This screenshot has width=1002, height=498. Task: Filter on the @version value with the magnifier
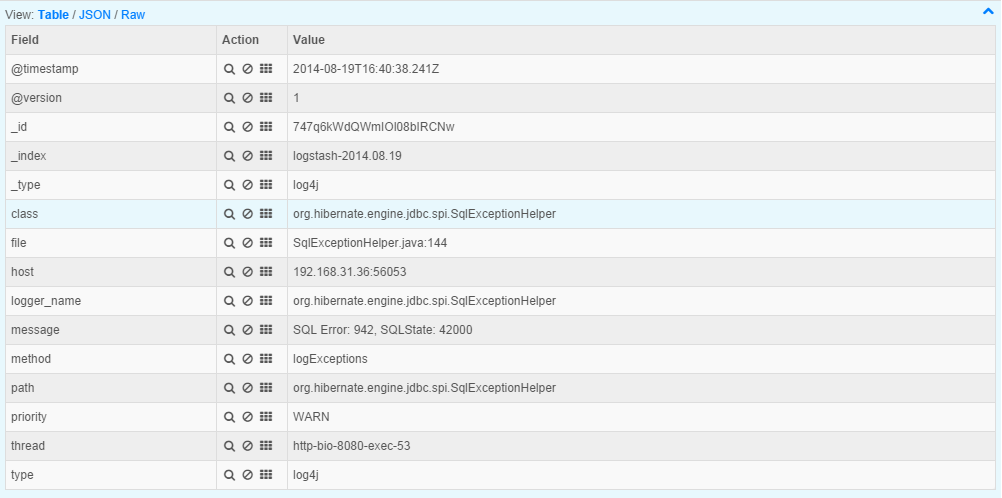[x=229, y=98]
